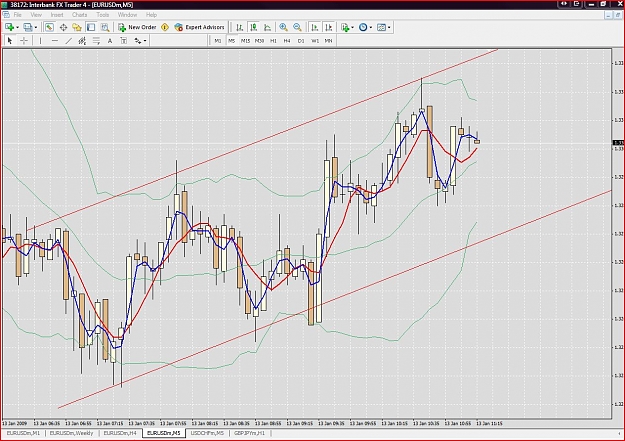Select the trendline drawing tool
The height and width of the screenshot is (441, 625).
[69, 41]
